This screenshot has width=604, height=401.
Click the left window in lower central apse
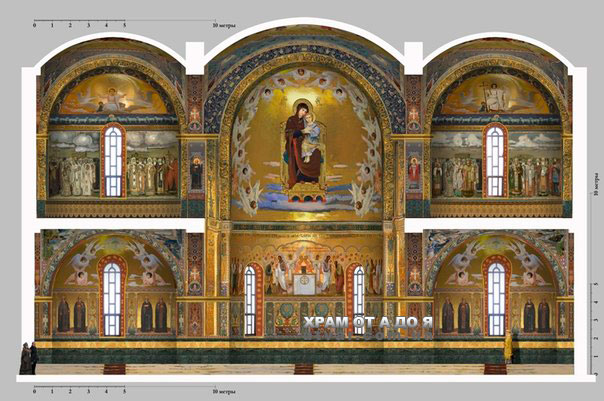click(250, 300)
